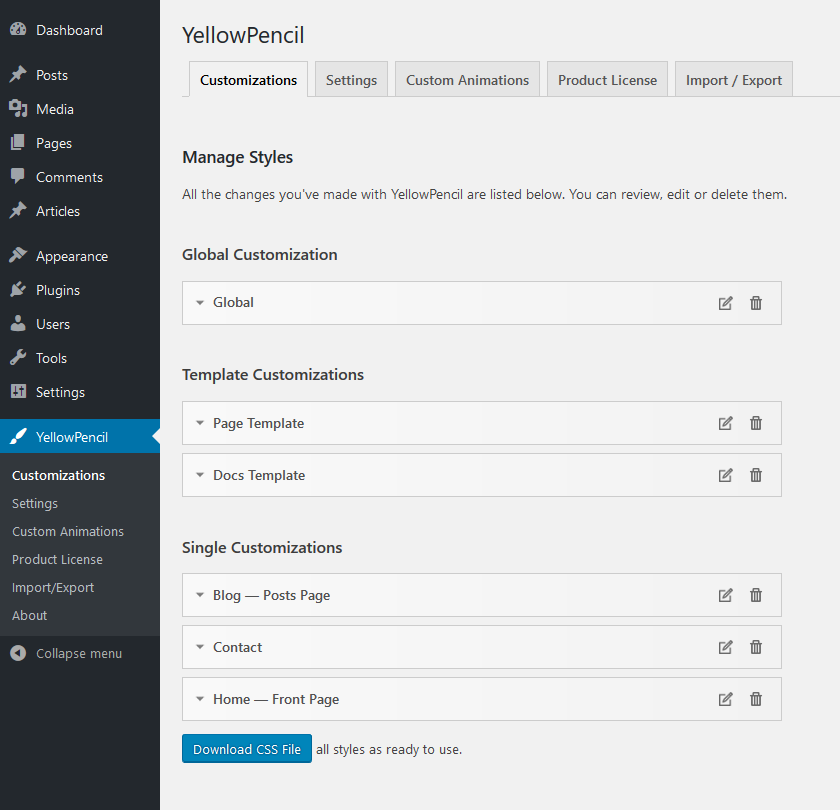
Task: Click the Tools wrench icon
Action: point(18,357)
